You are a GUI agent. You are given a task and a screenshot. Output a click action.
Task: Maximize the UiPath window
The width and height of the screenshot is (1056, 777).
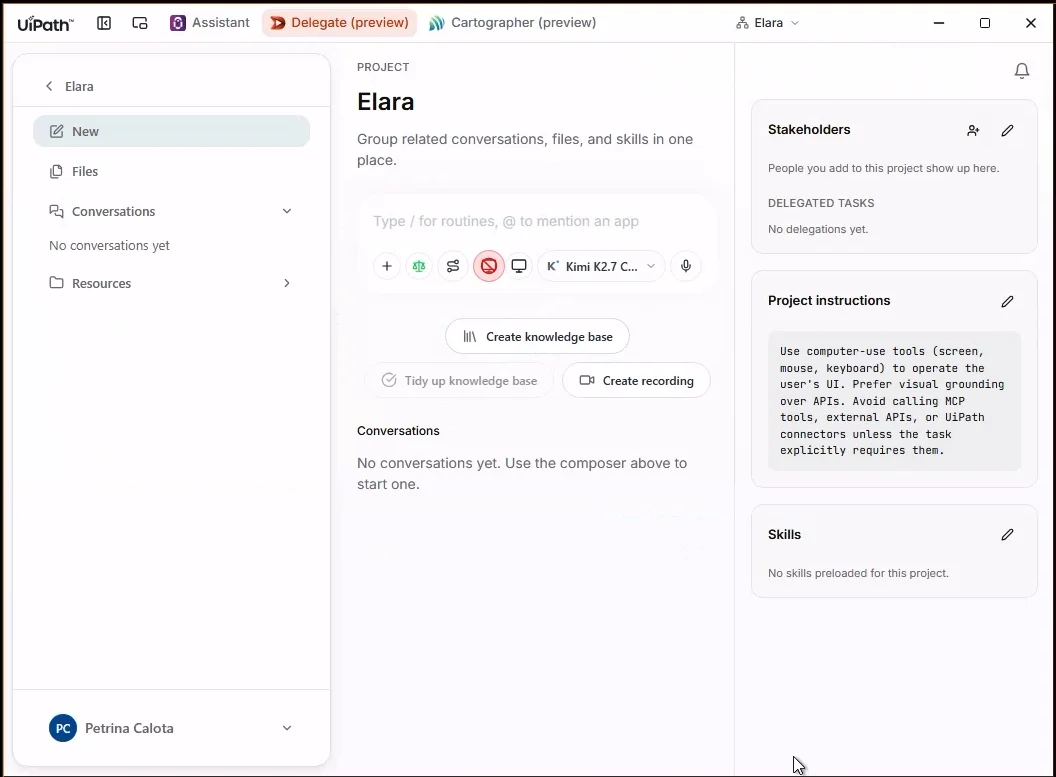tap(985, 23)
